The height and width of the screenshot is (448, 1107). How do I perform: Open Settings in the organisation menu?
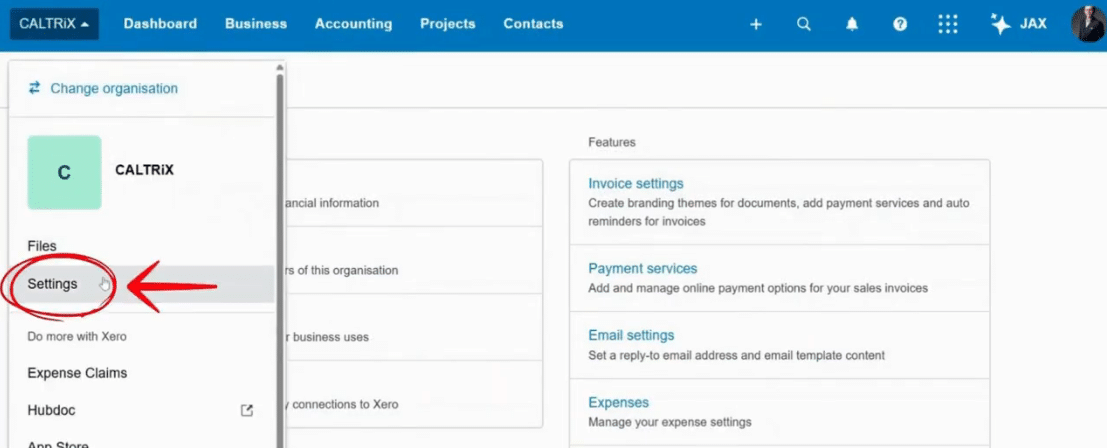pos(141,284)
